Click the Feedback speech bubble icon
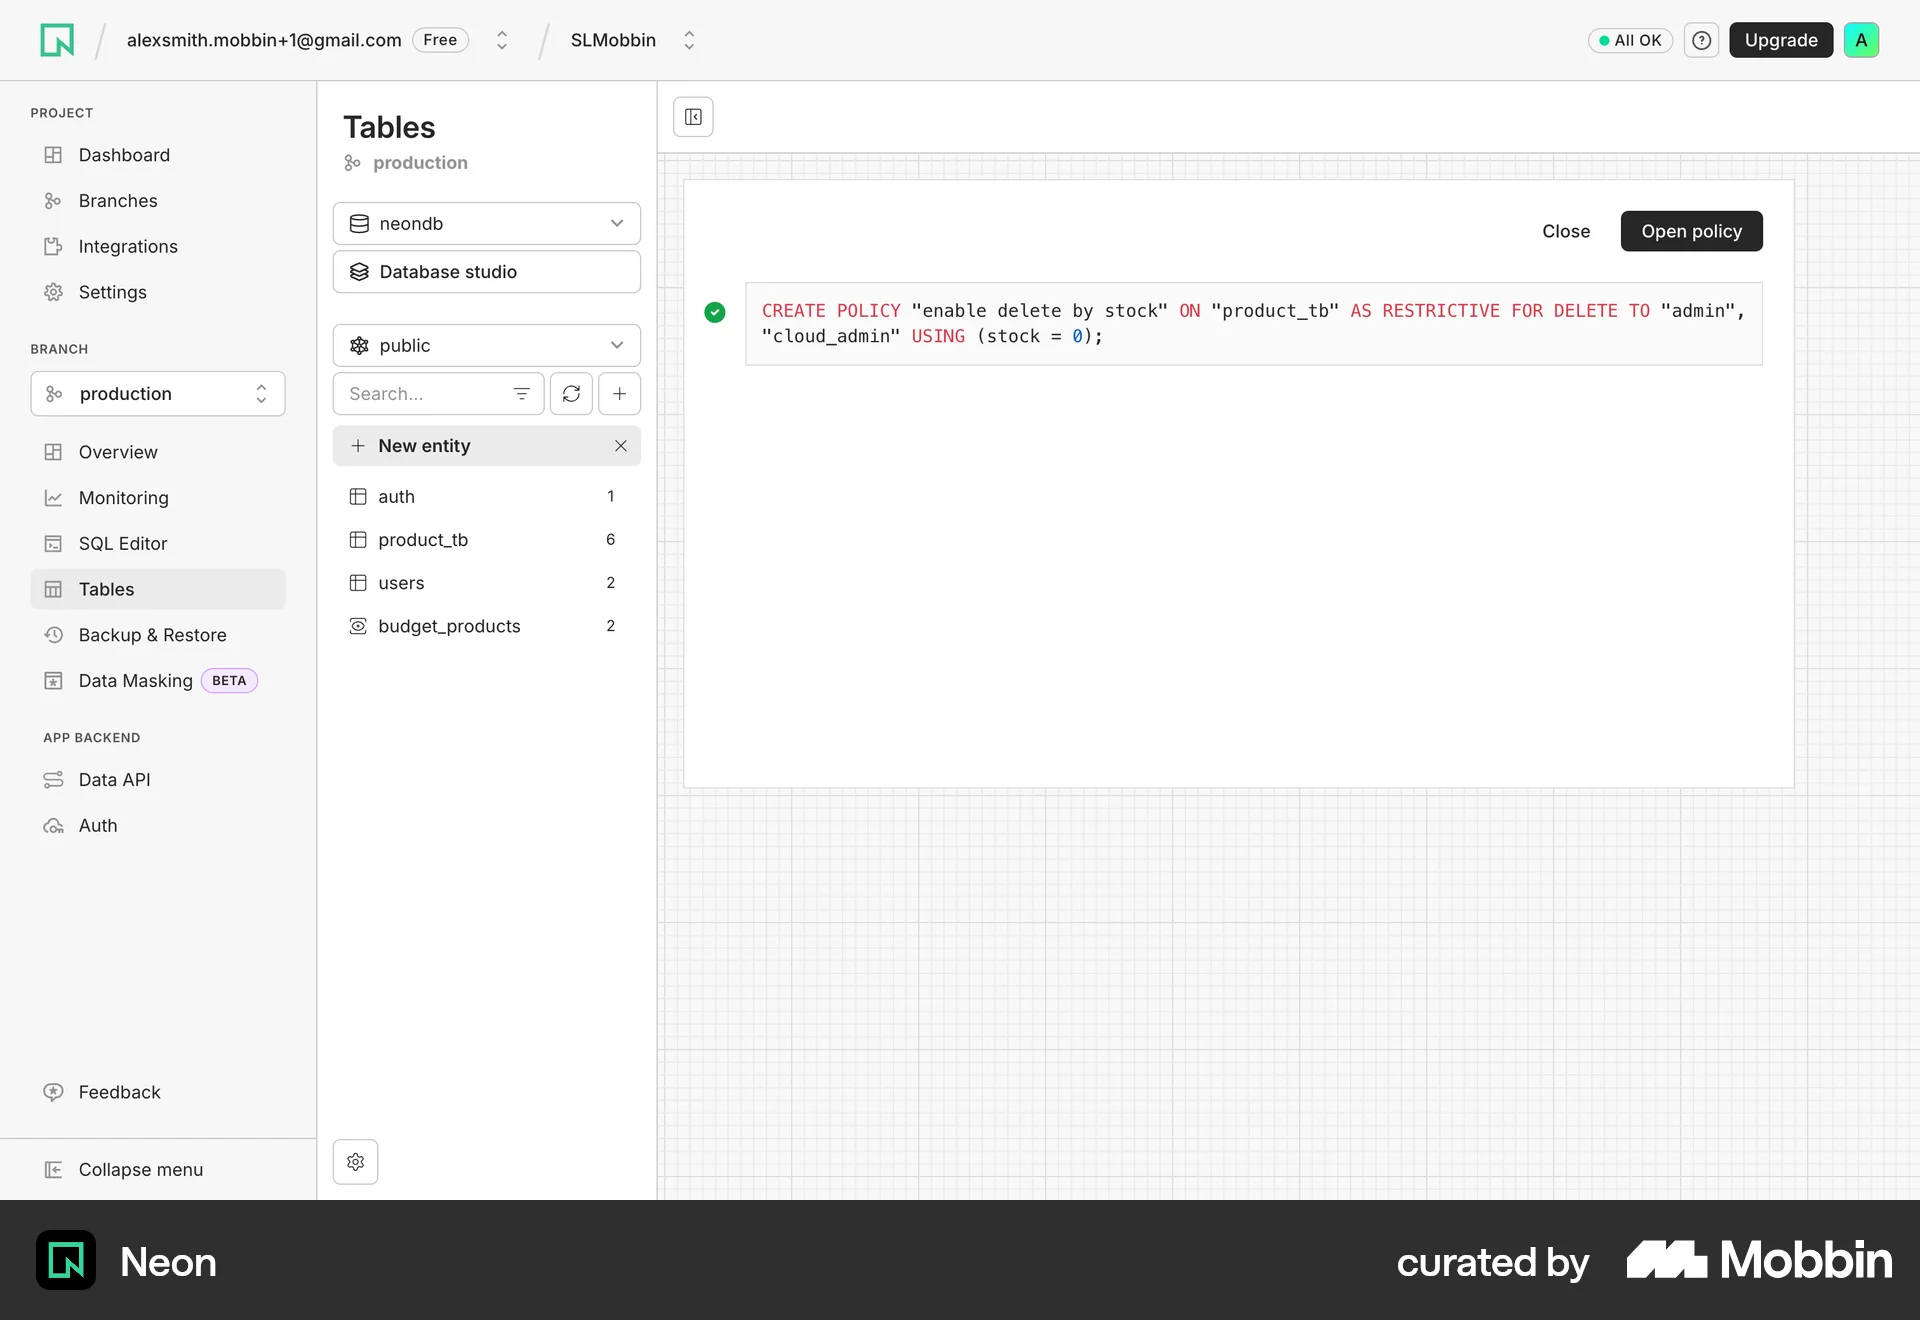 pyautogui.click(x=53, y=1092)
